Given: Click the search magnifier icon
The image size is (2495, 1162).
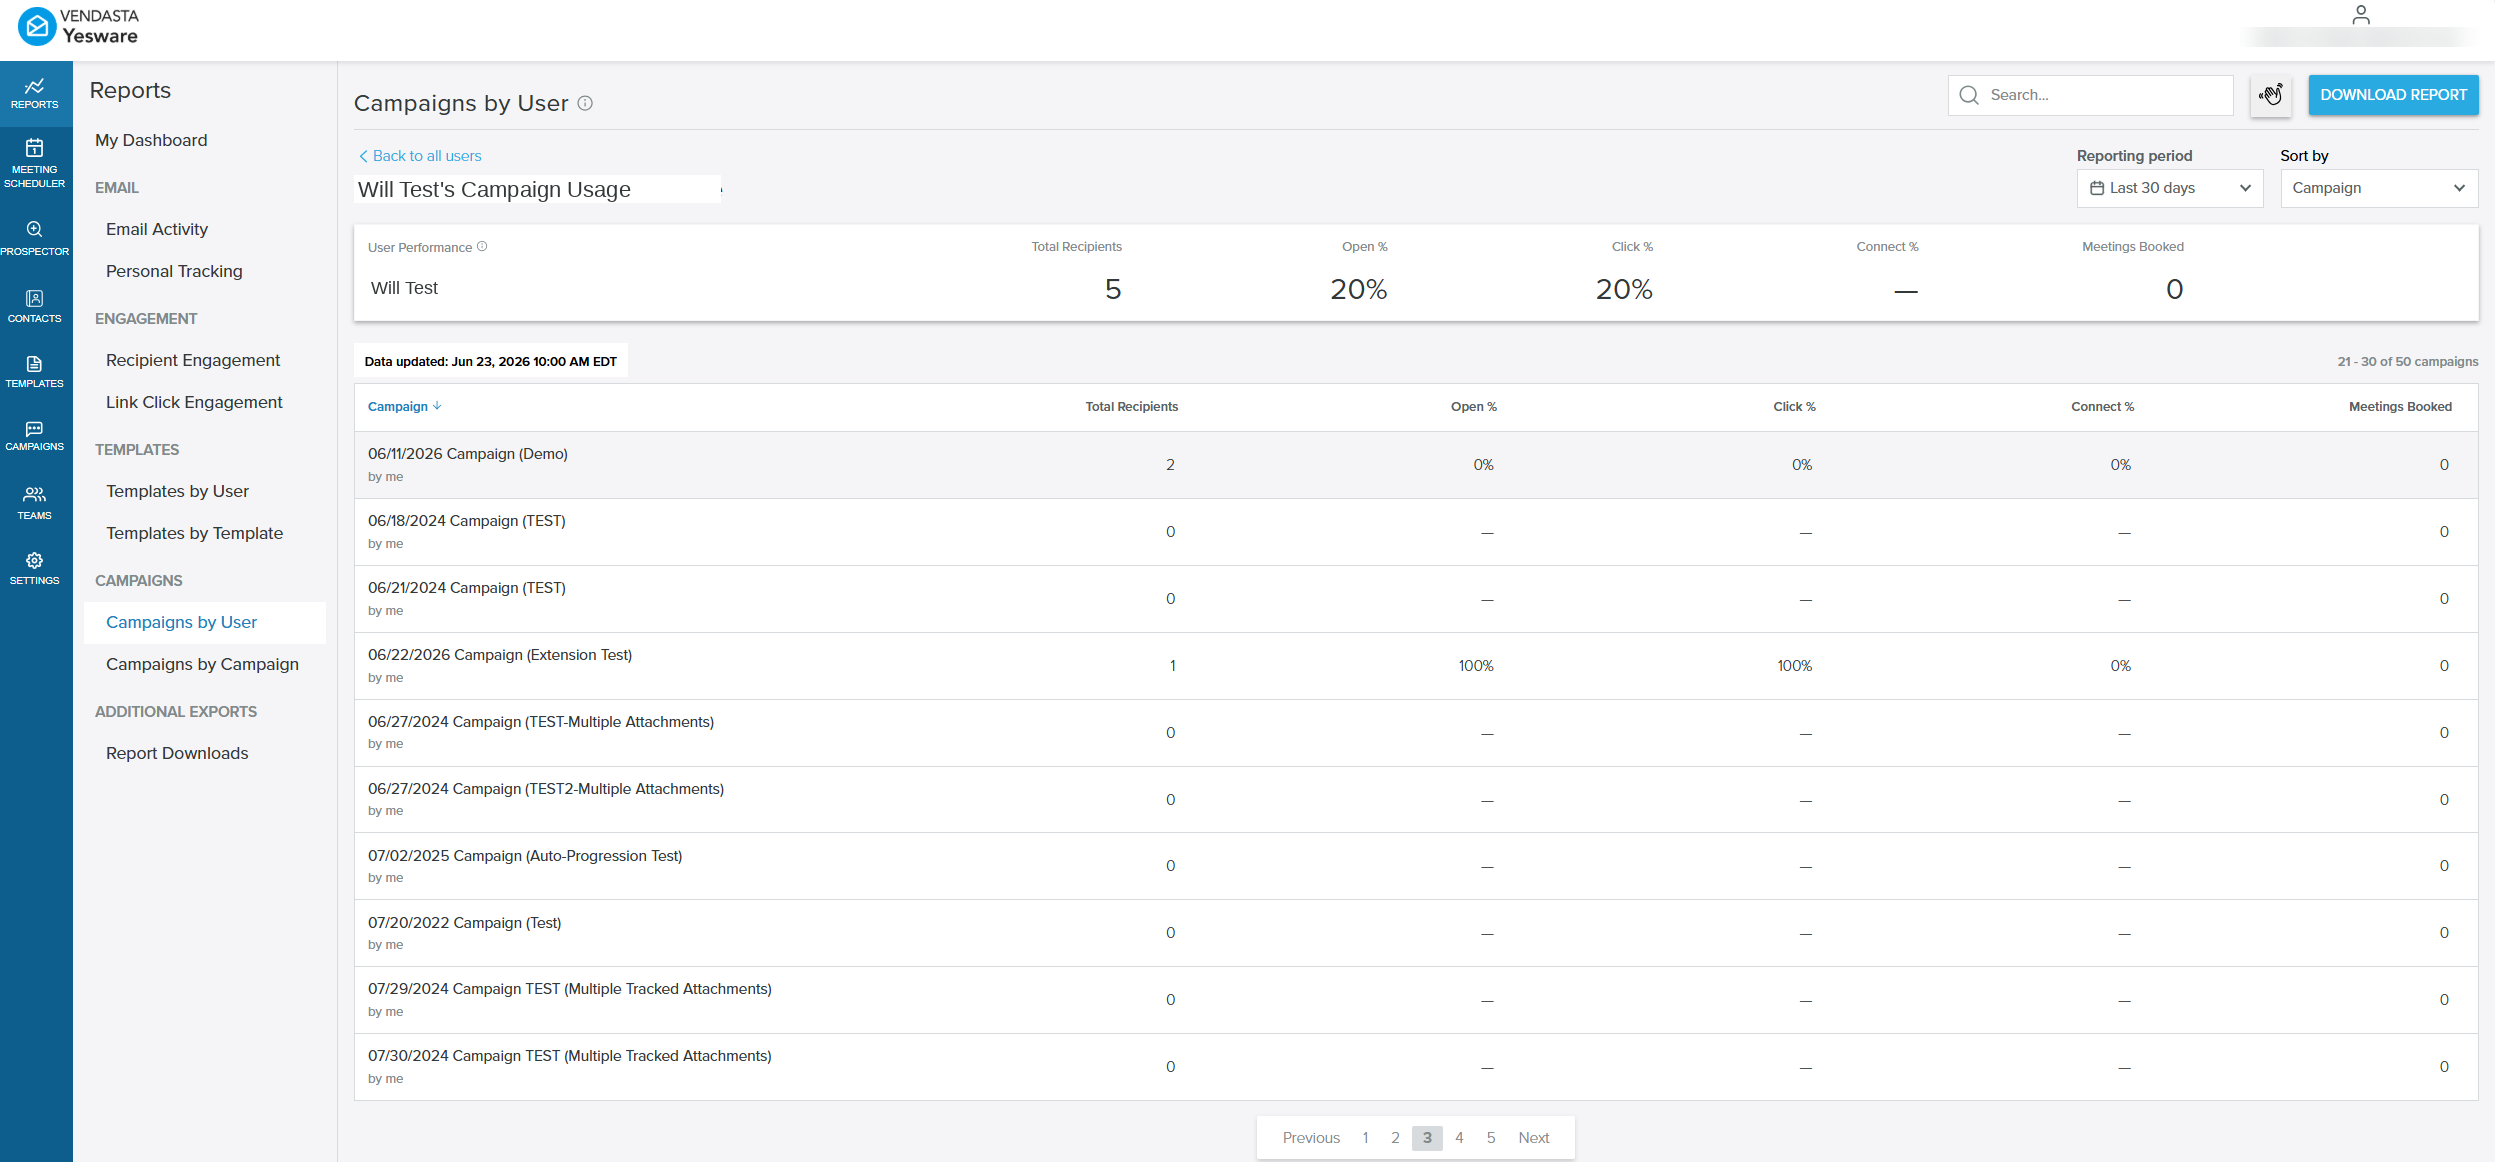Looking at the screenshot, I should tap(1969, 95).
